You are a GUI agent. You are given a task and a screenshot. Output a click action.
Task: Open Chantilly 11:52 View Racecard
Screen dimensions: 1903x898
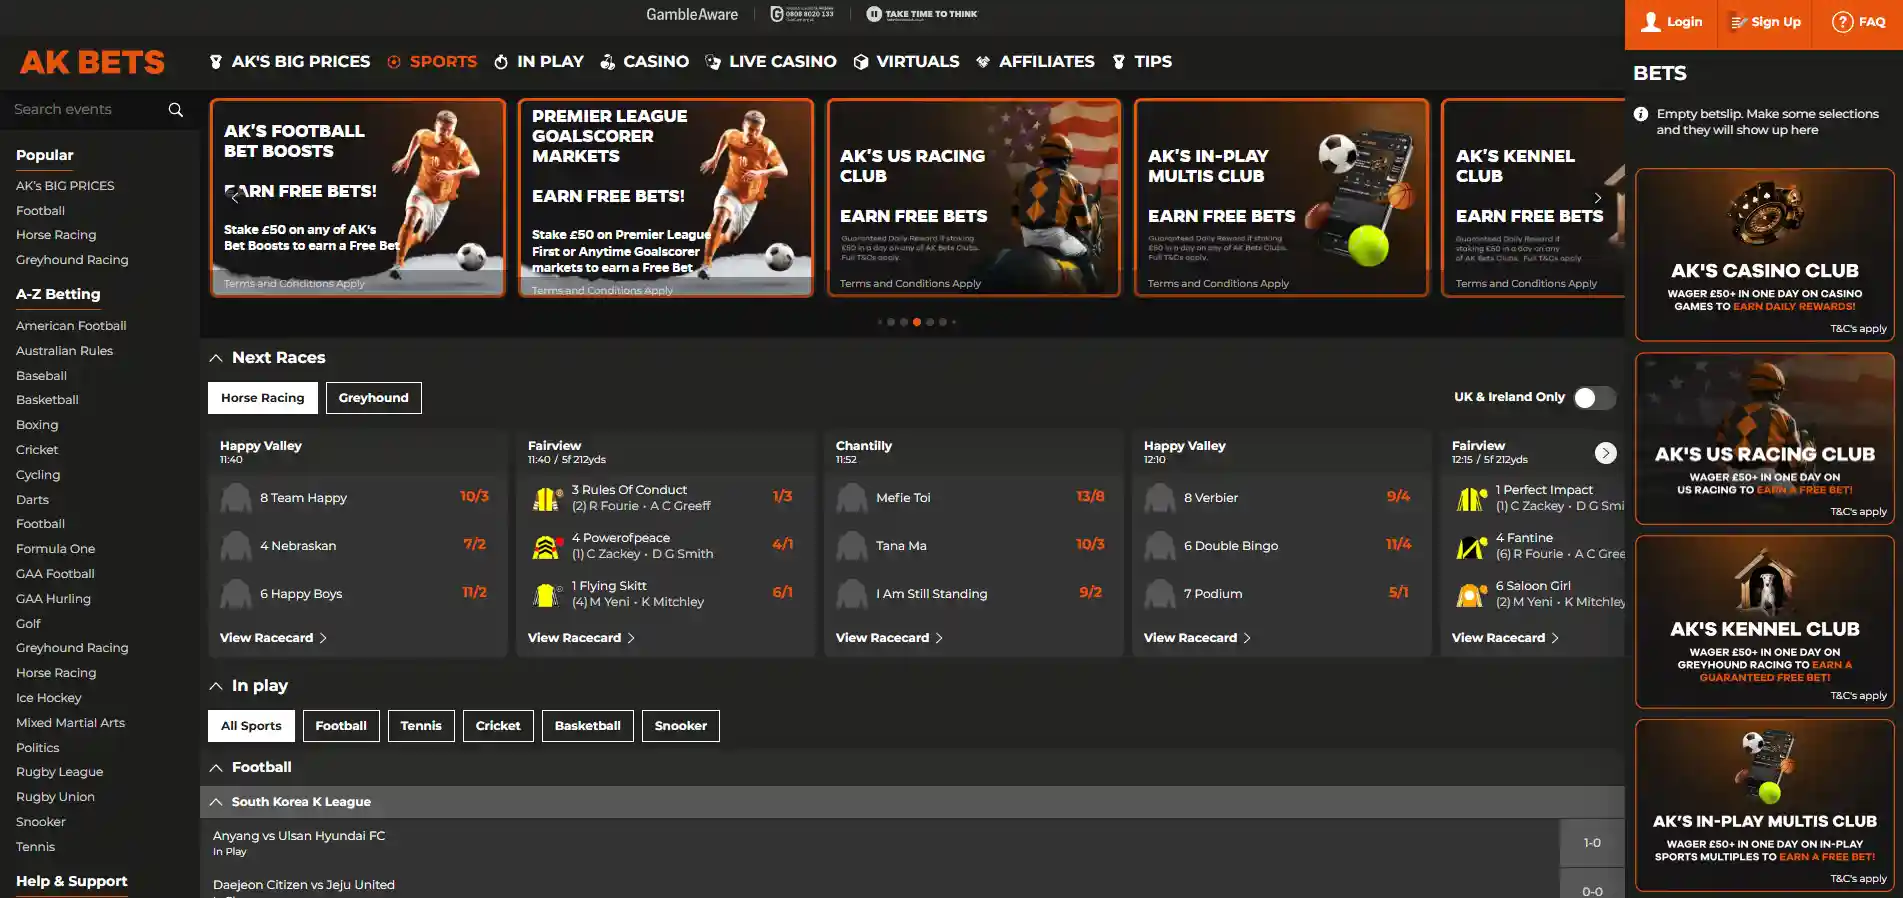click(889, 638)
